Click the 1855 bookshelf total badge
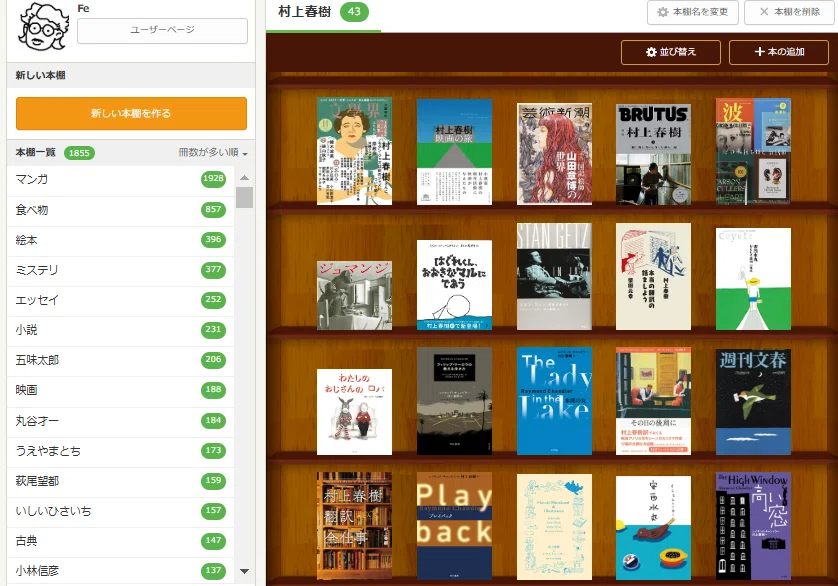Viewport: 838px width, 586px height. (x=79, y=153)
